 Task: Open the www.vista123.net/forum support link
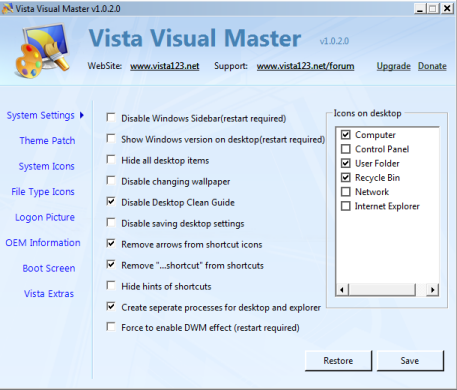[x=305, y=66]
